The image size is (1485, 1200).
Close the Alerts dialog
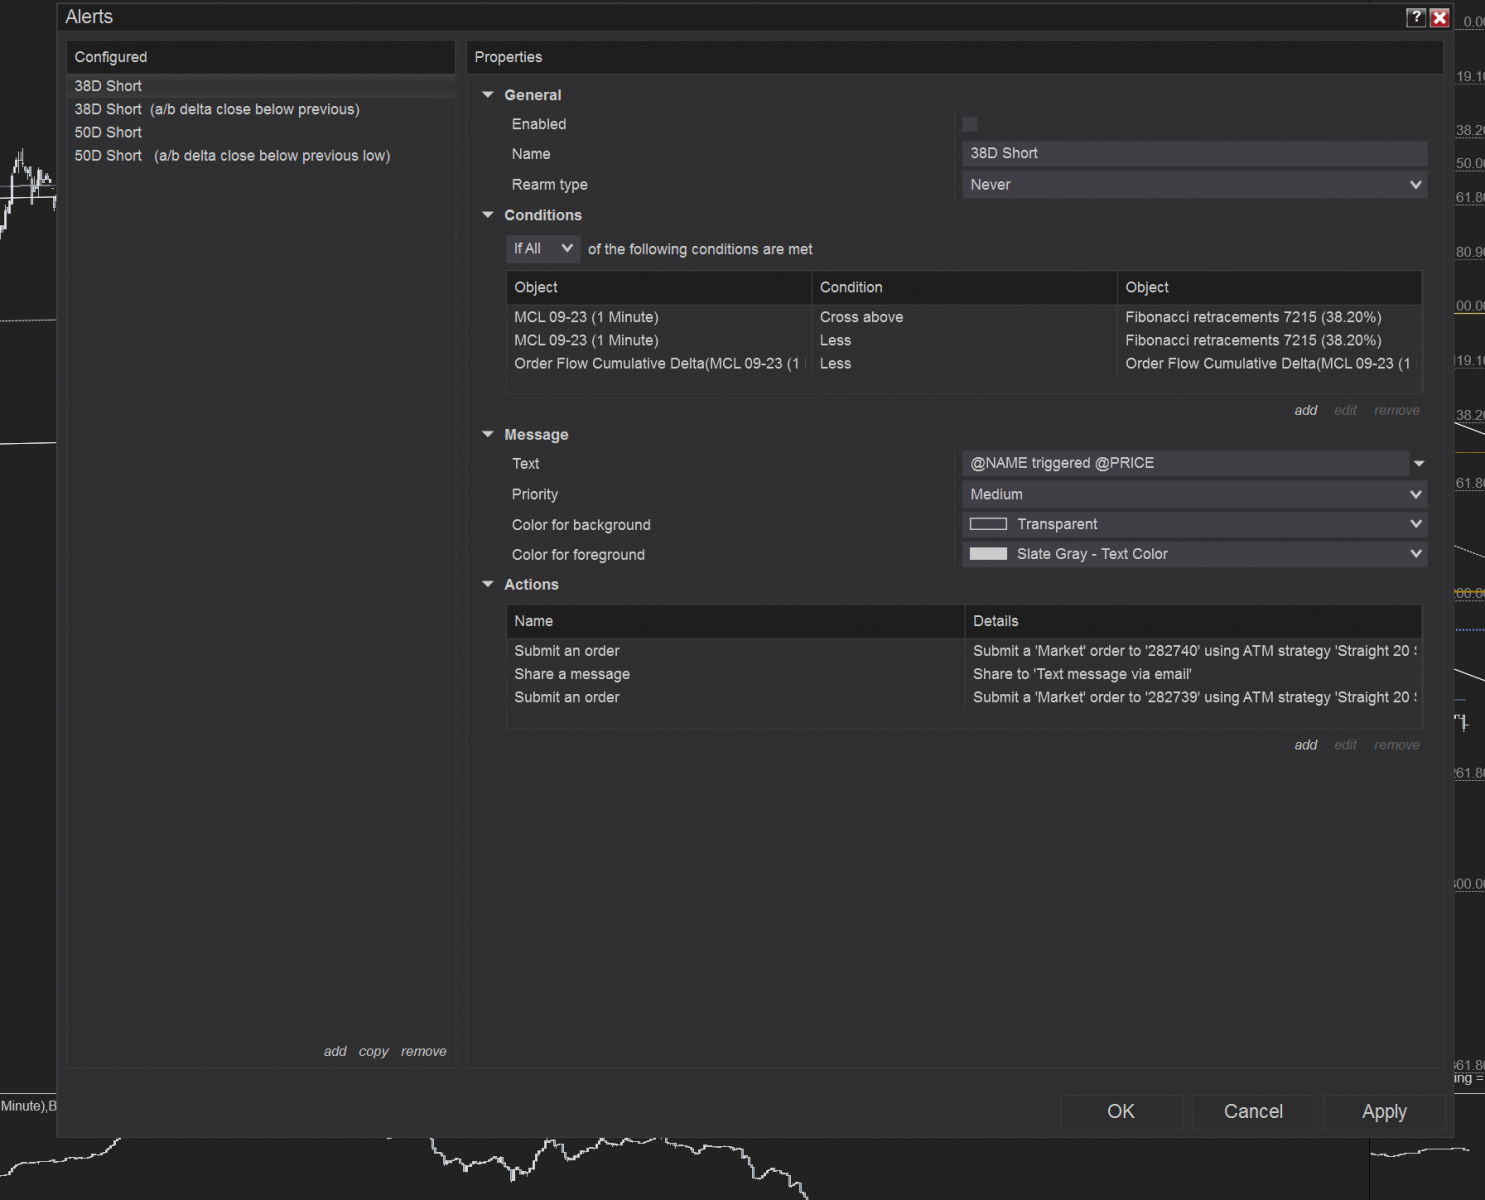[x=1440, y=17]
